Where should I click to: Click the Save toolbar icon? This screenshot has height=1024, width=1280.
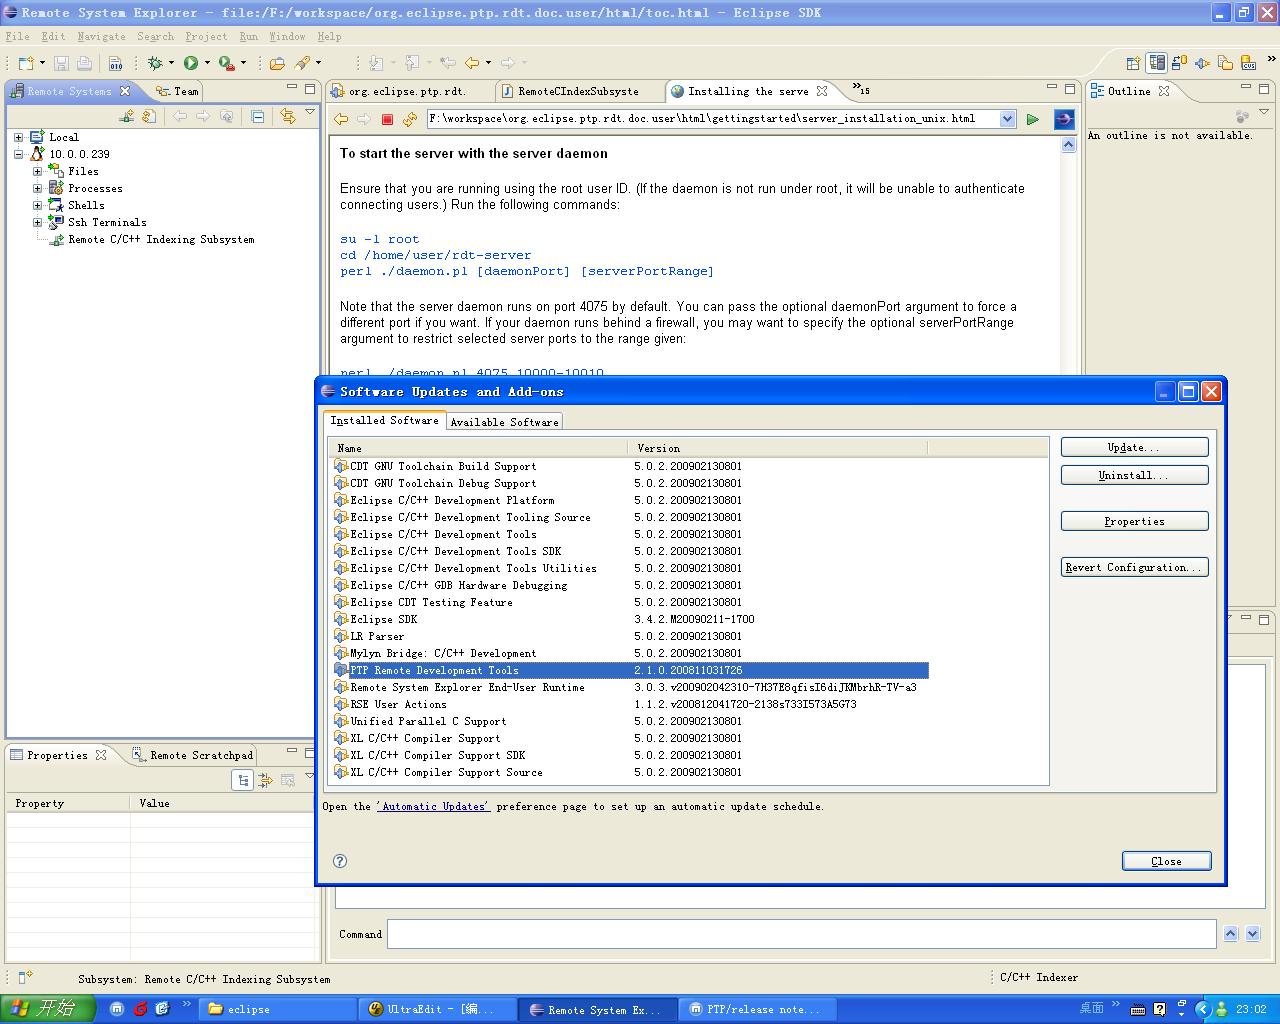(x=61, y=63)
